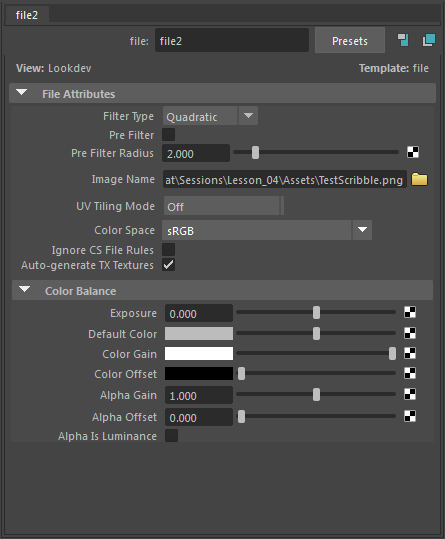Screen dimensions: 445x539
Task: Click the input connection icon beside Presets
Action: [x=403, y=40]
